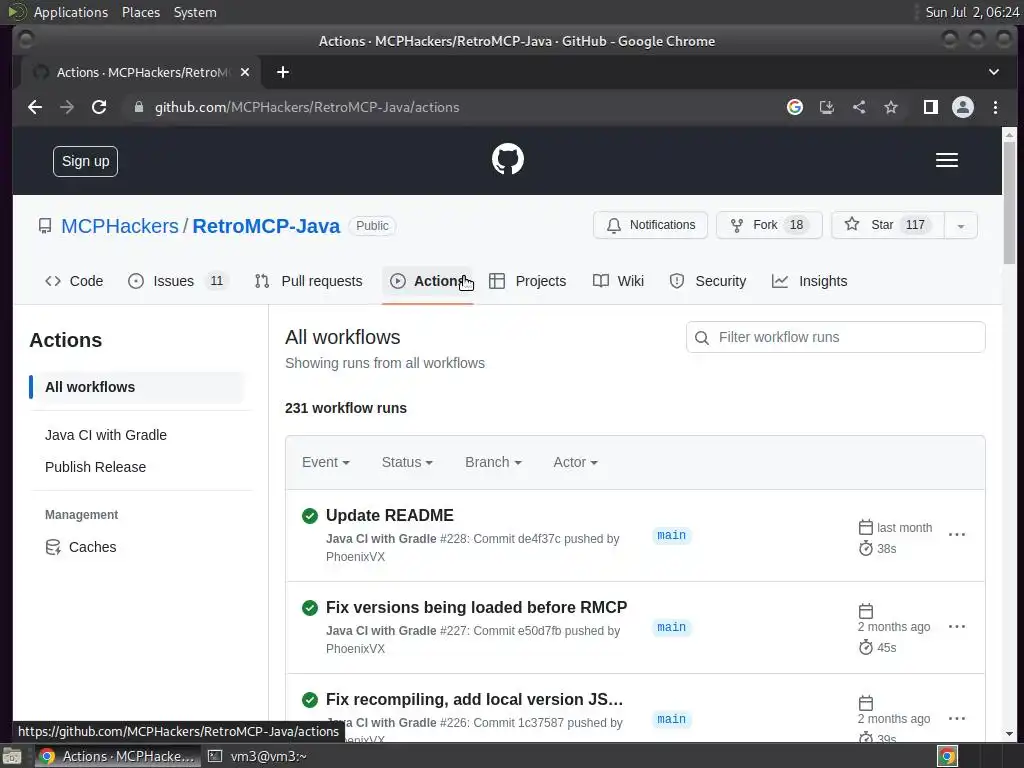
Task: Open the Places menu
Action: point(140,12)
